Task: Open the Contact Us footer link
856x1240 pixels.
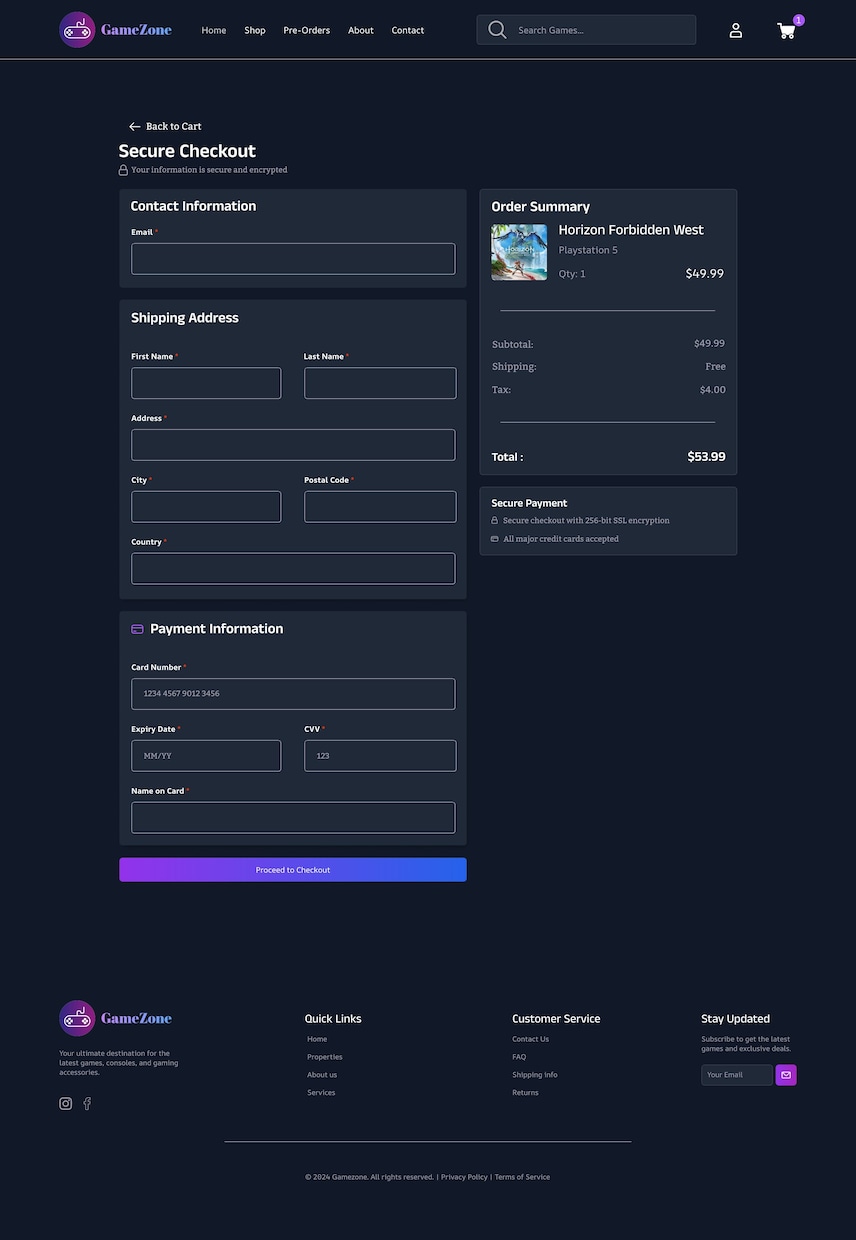Action: click(x=530, y=1039)
